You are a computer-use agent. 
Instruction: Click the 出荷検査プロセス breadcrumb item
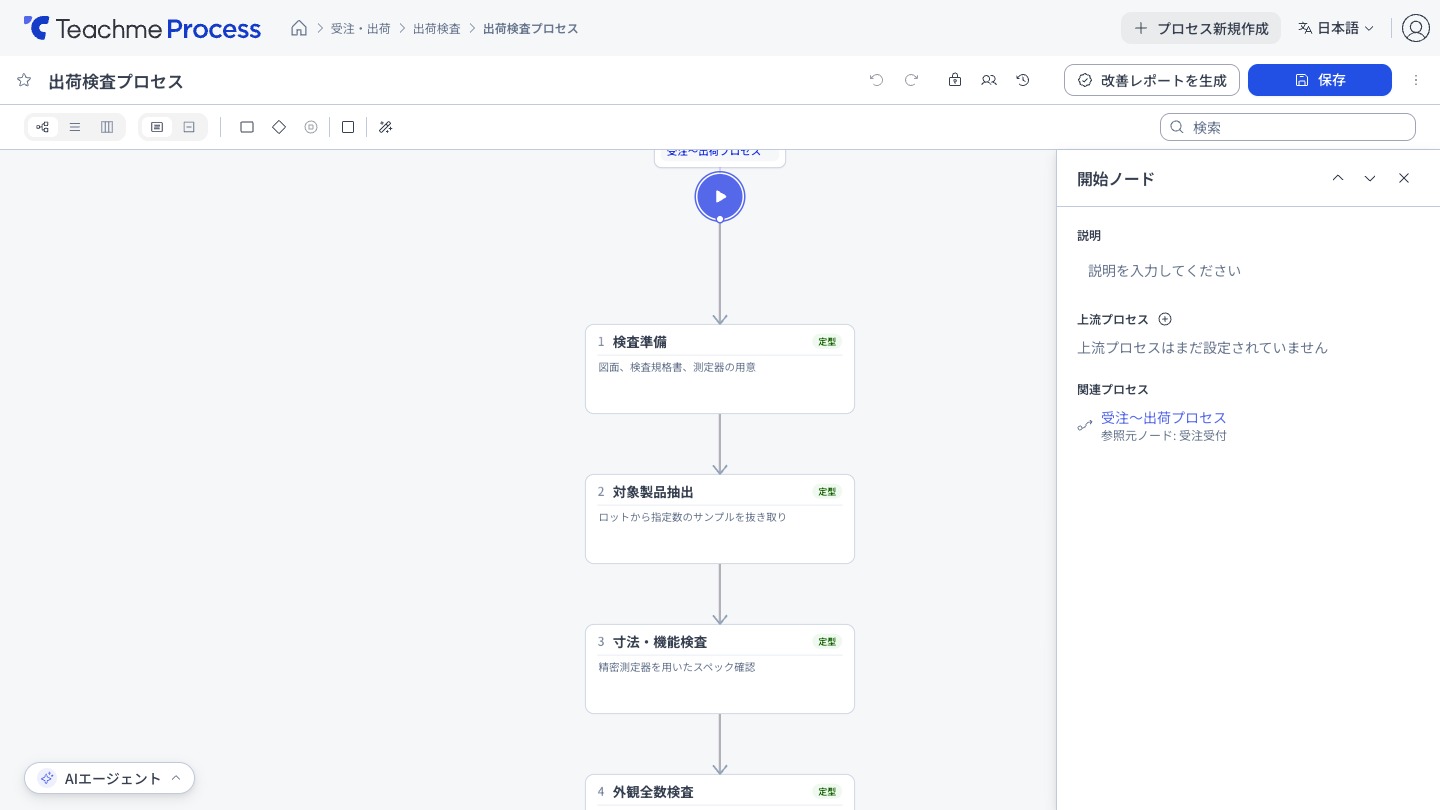click(531, 28)
